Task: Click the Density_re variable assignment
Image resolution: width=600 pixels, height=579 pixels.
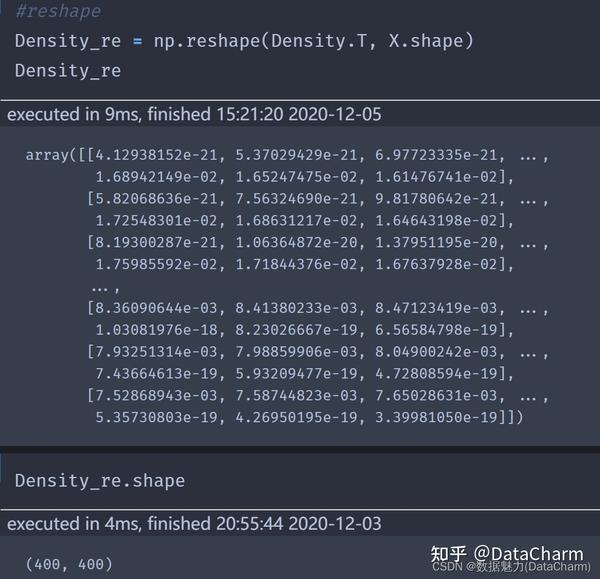Action: tap(68, 41)
